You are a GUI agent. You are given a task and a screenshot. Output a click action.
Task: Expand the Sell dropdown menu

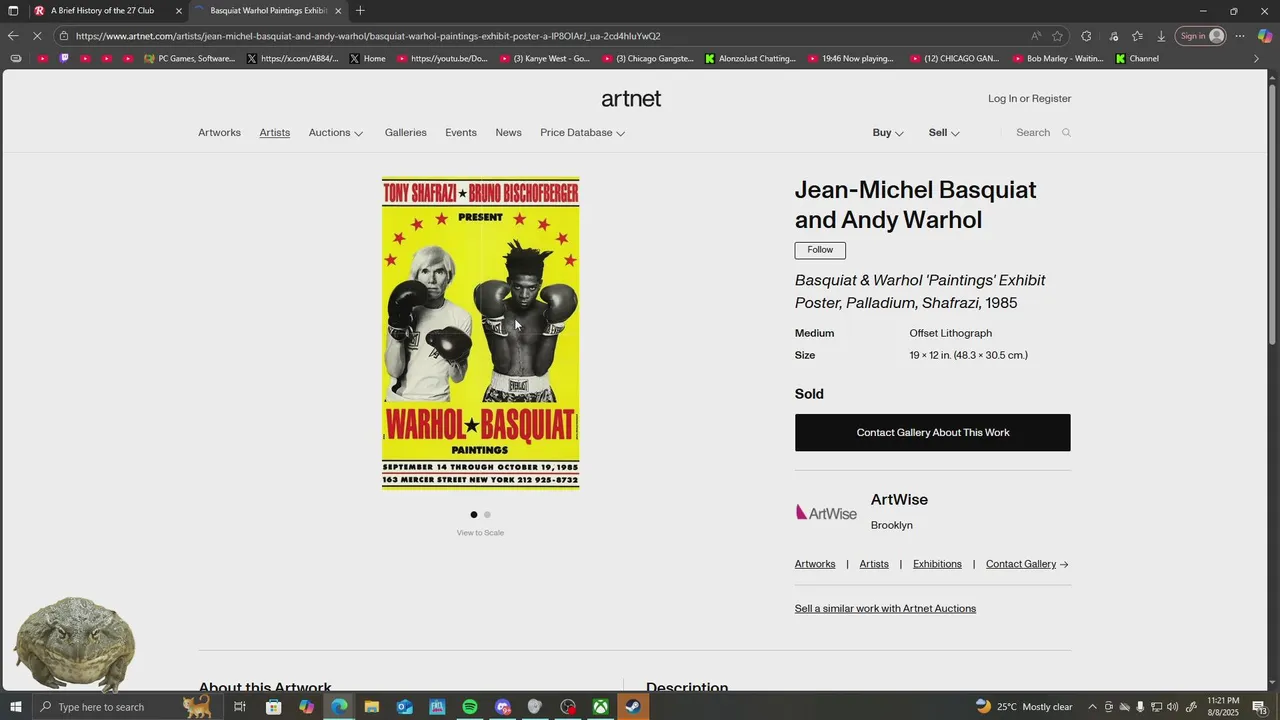[944, 133]
